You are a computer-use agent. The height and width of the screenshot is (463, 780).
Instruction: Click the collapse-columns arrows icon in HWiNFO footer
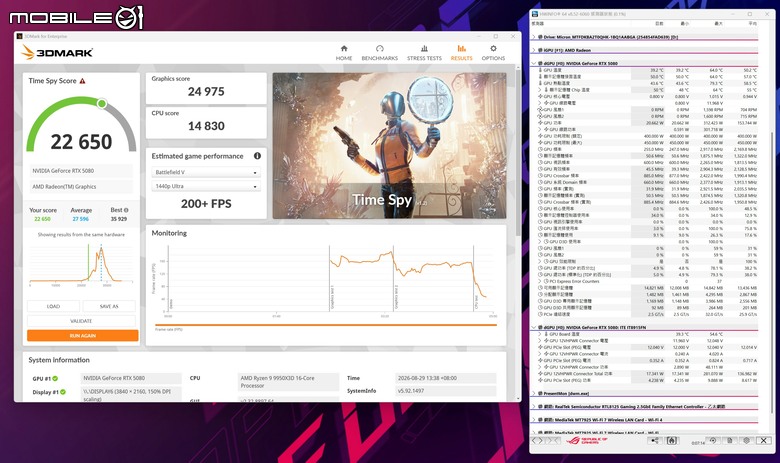pyautogui.click(x=553, y=441)
